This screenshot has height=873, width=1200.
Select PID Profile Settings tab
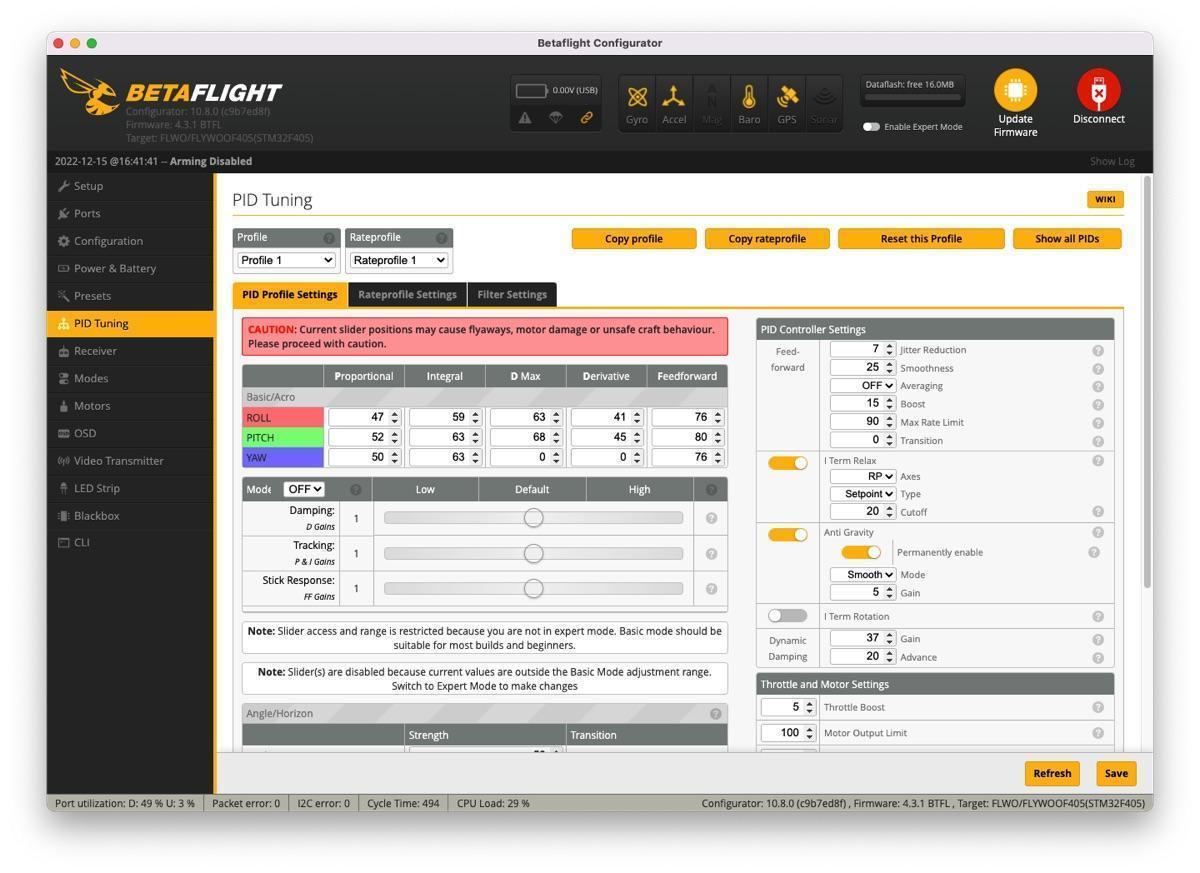click(290, 295)
